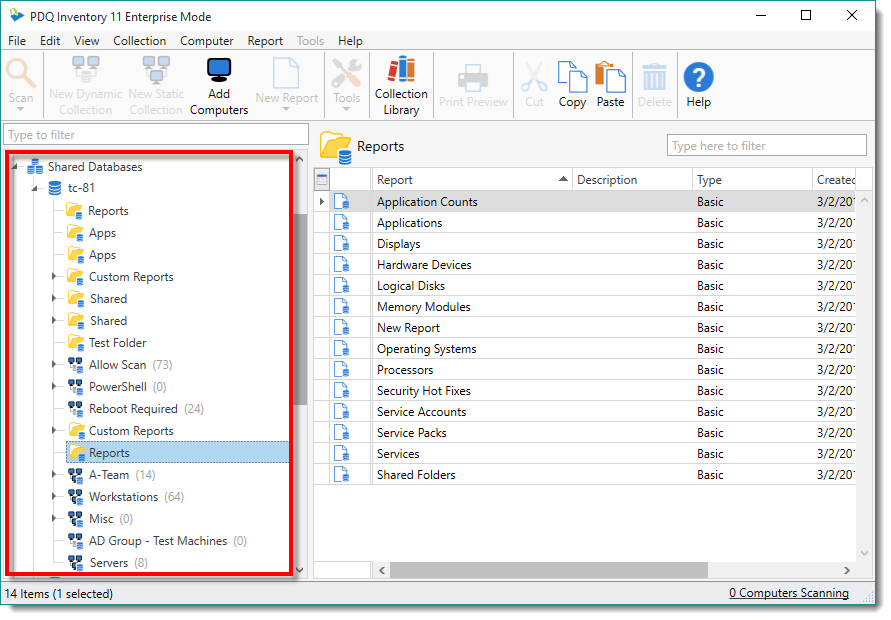This screenshot has width=891, height=620.
Task: Open the File menu
Action: (17, 41)
